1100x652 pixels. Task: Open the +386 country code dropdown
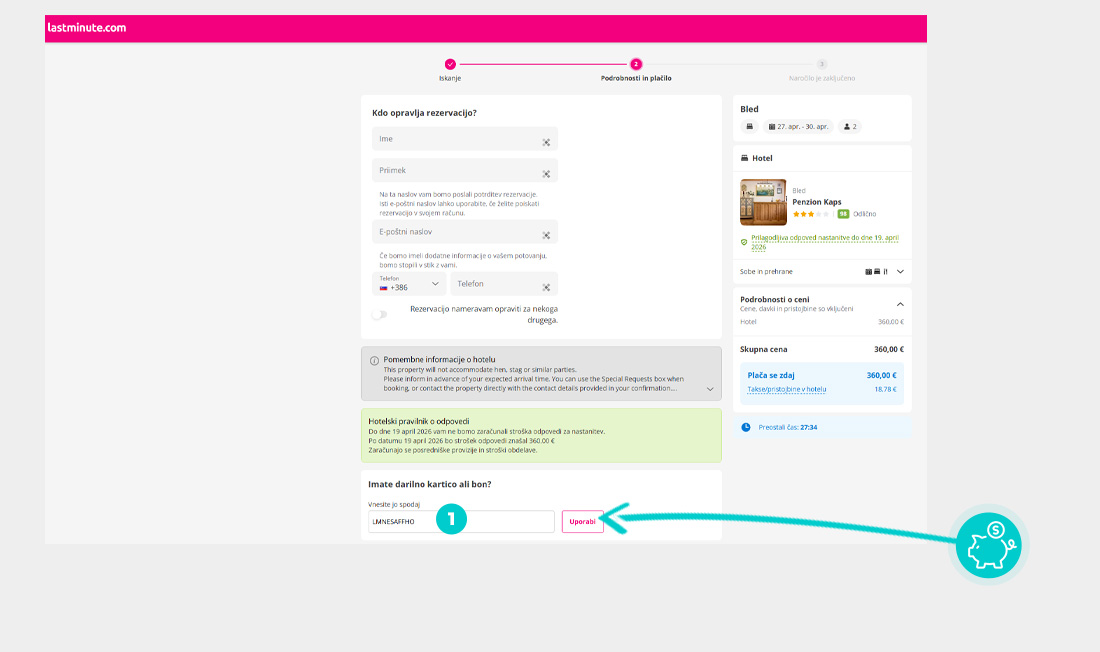point(409,285)
